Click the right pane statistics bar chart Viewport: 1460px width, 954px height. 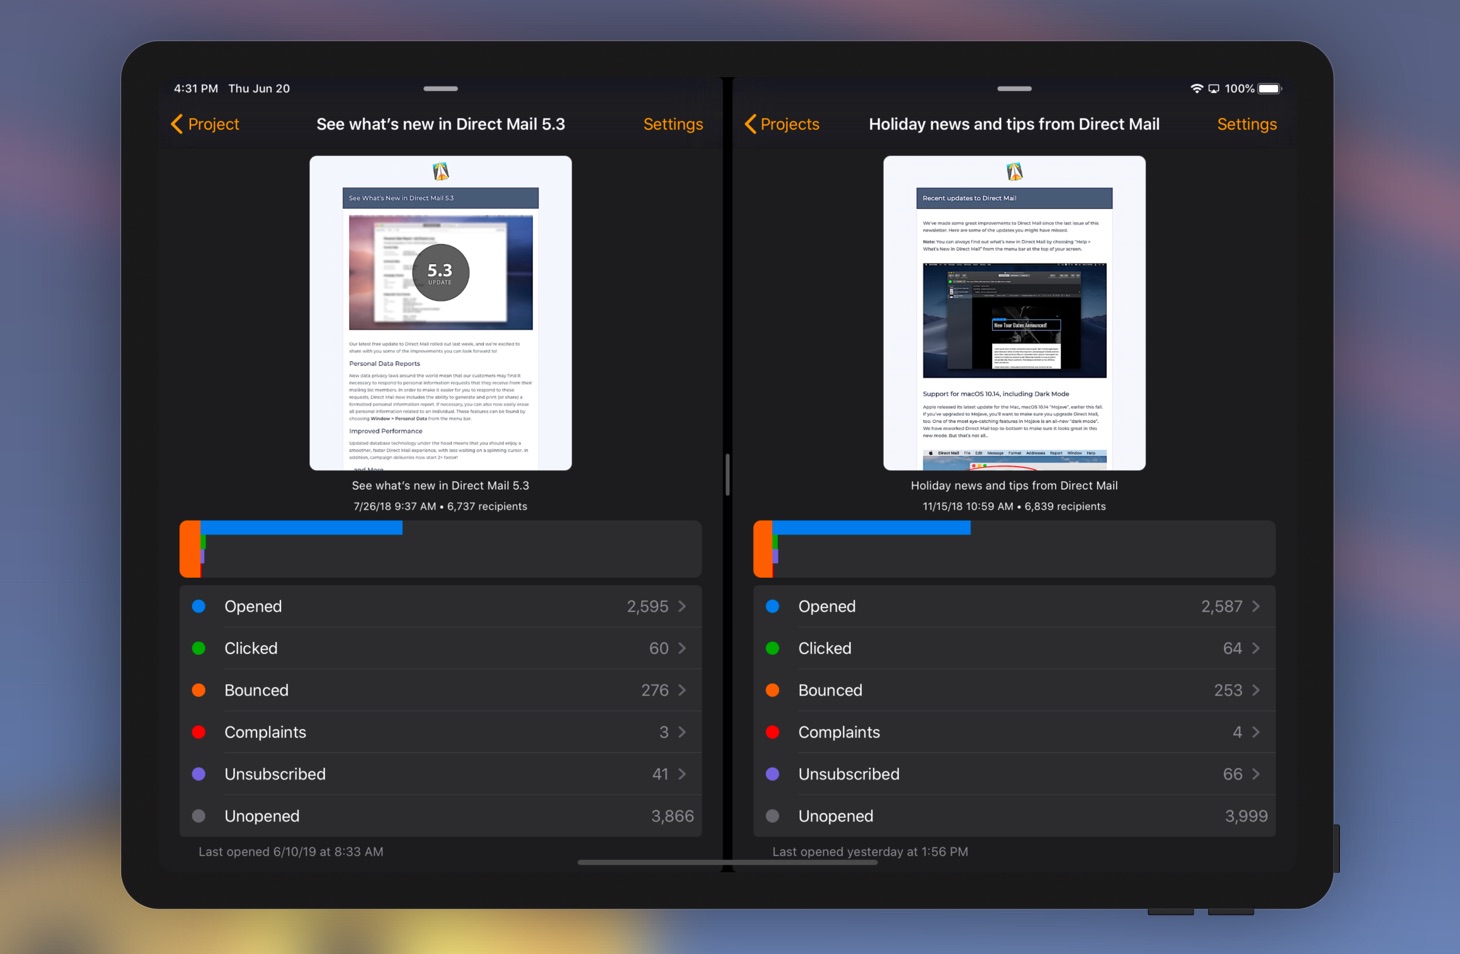(x=1014, y=549)
